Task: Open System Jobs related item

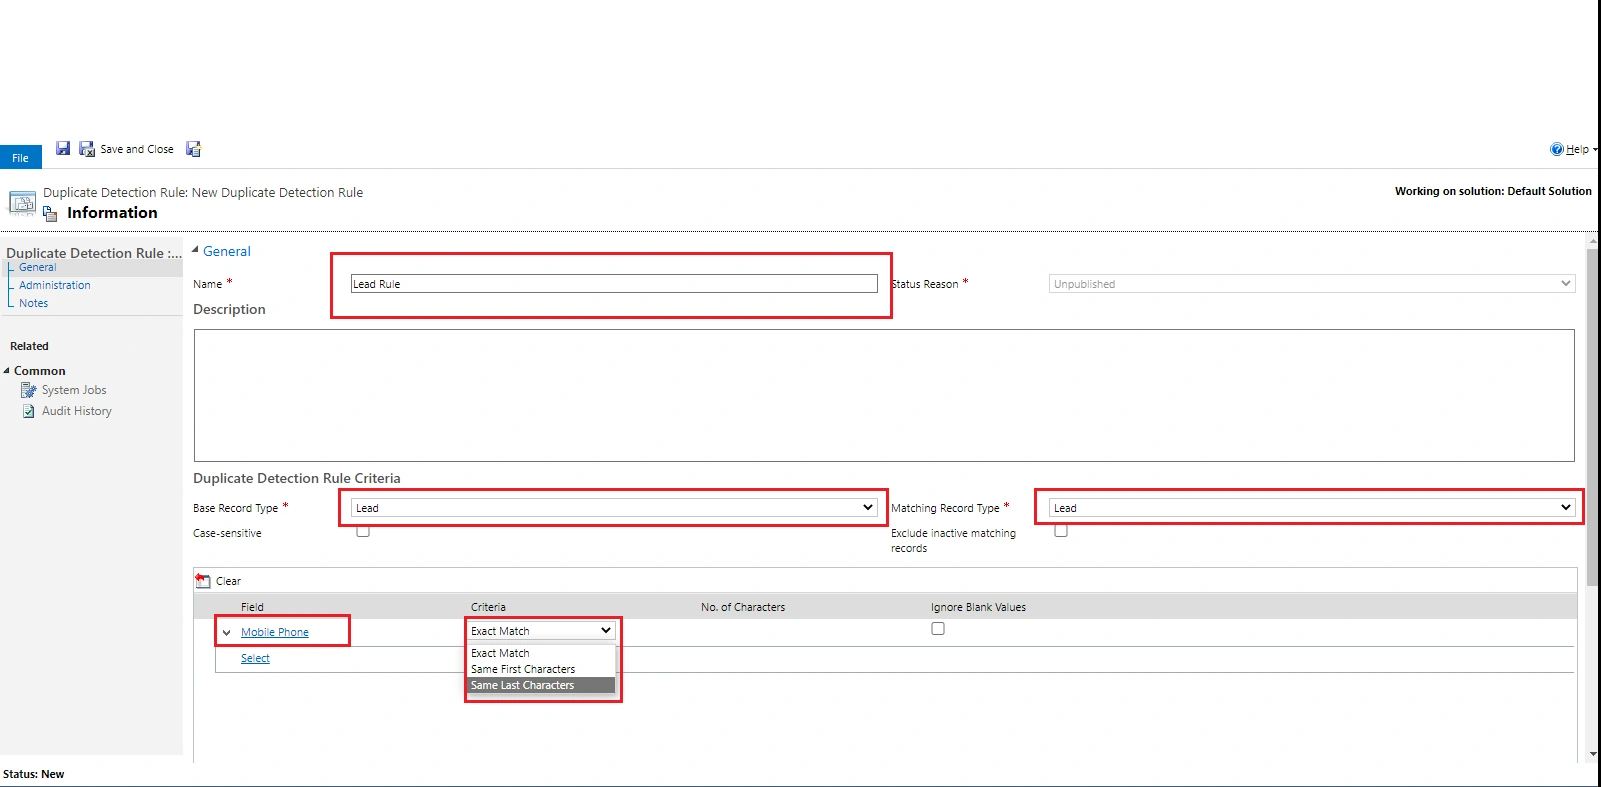Action: click(x=74, y=390)
